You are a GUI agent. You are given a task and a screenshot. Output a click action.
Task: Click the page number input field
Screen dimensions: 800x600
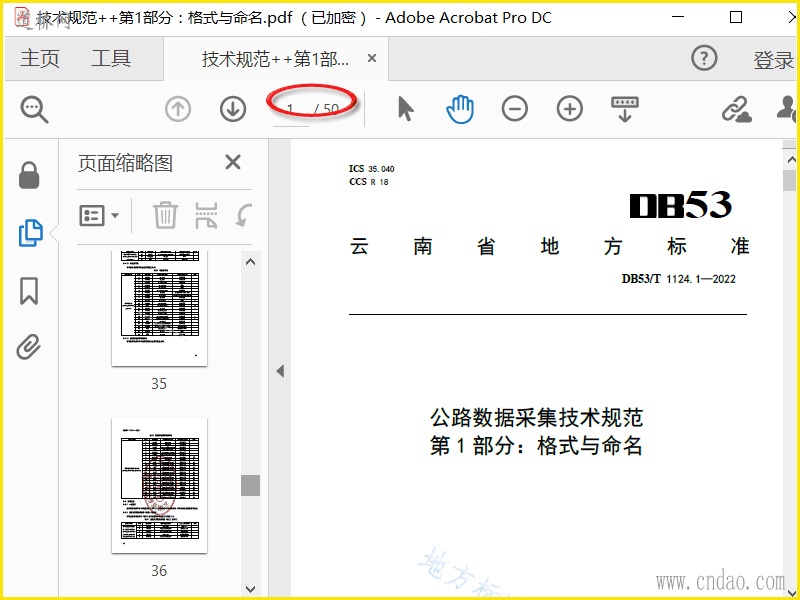pyautogui.click(x=291, y=109)
